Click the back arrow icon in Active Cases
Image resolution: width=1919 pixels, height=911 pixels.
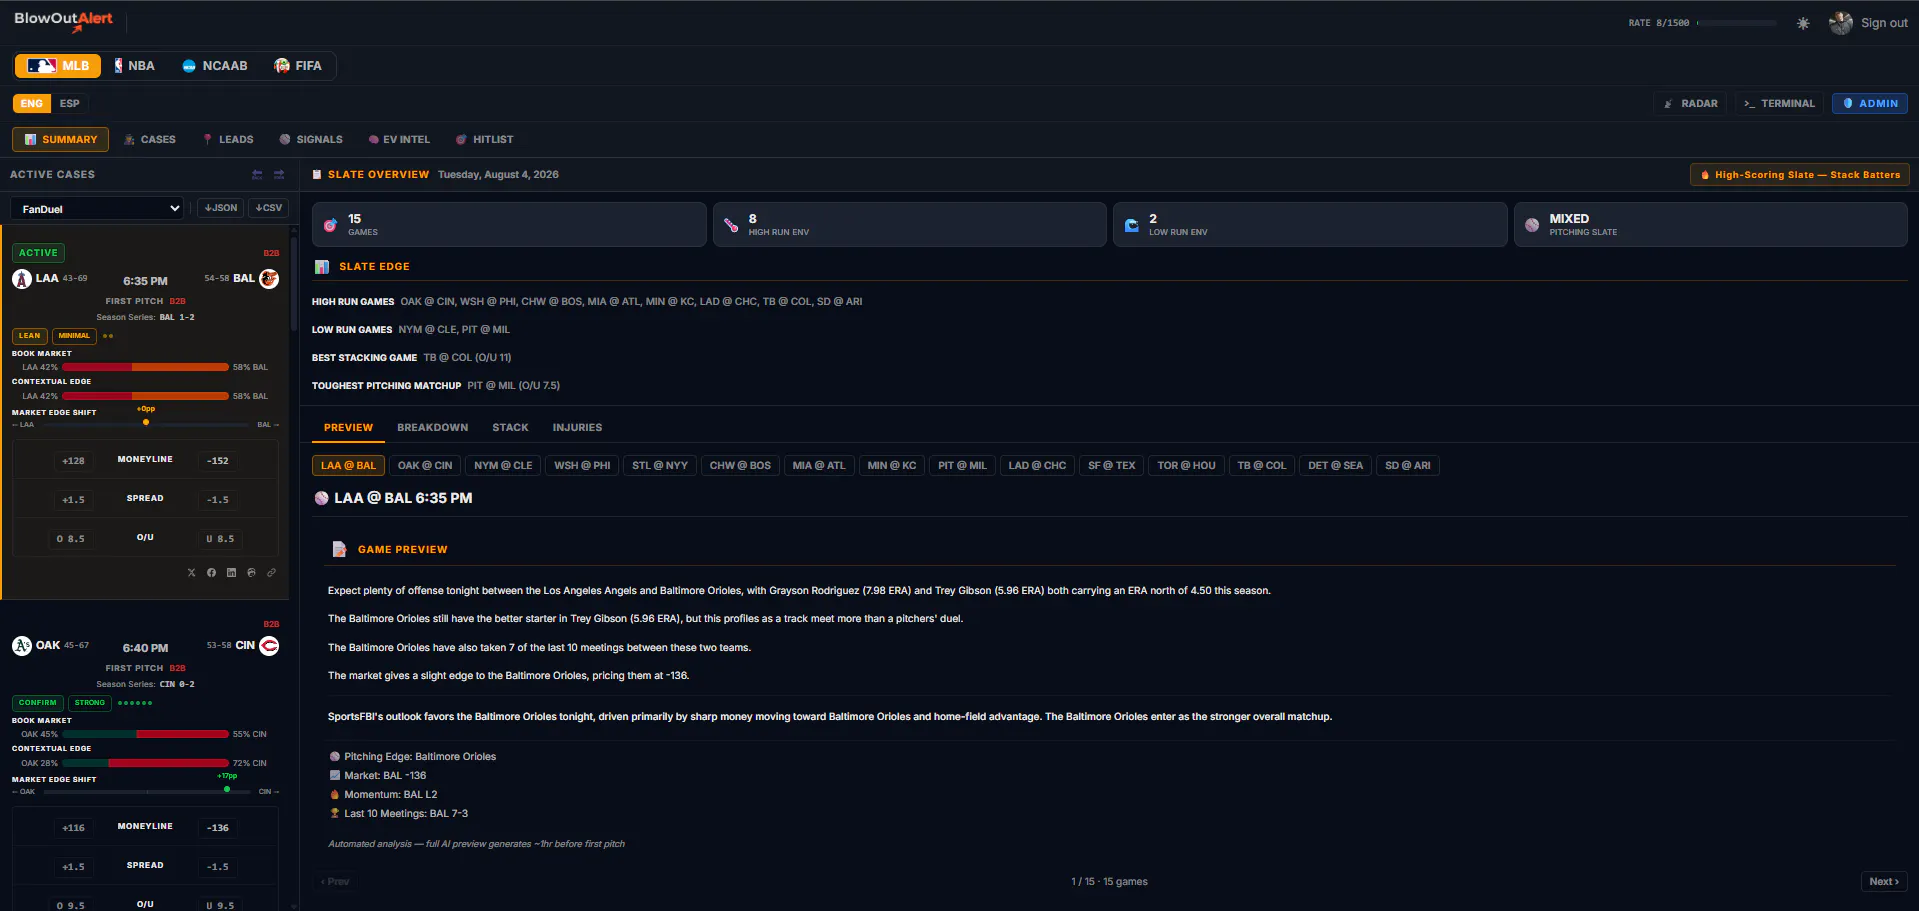257,175
